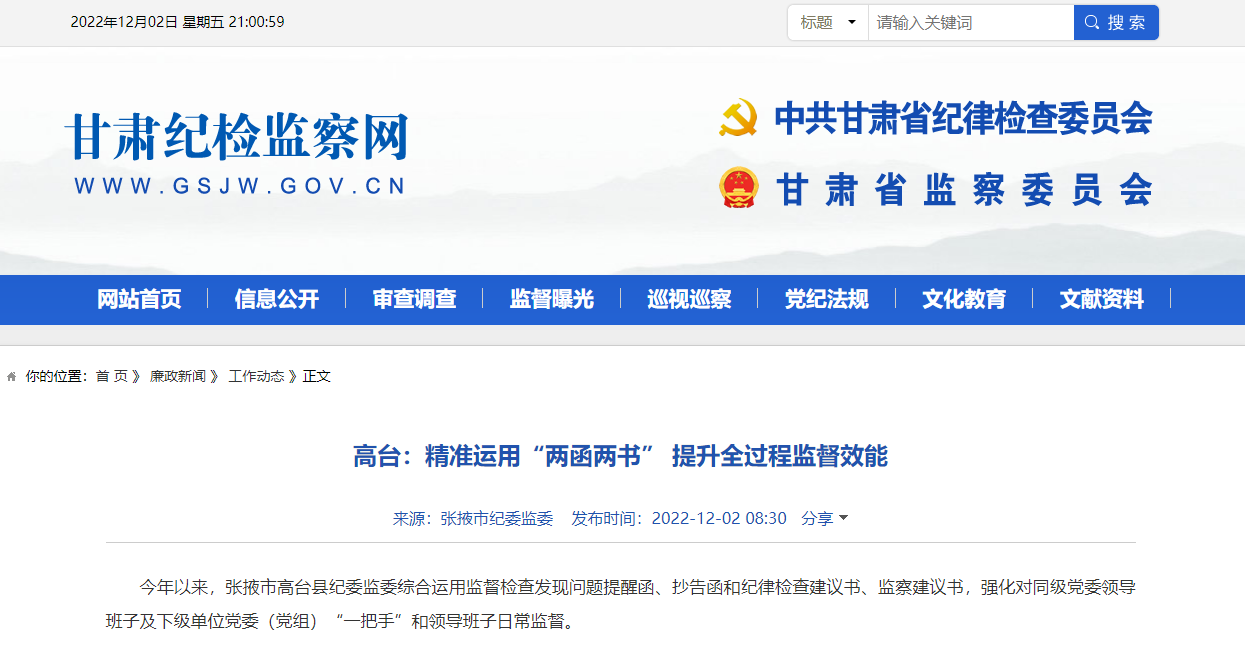
Task: Open the 信息公开 menu item
Action: (x=277, y=299)
